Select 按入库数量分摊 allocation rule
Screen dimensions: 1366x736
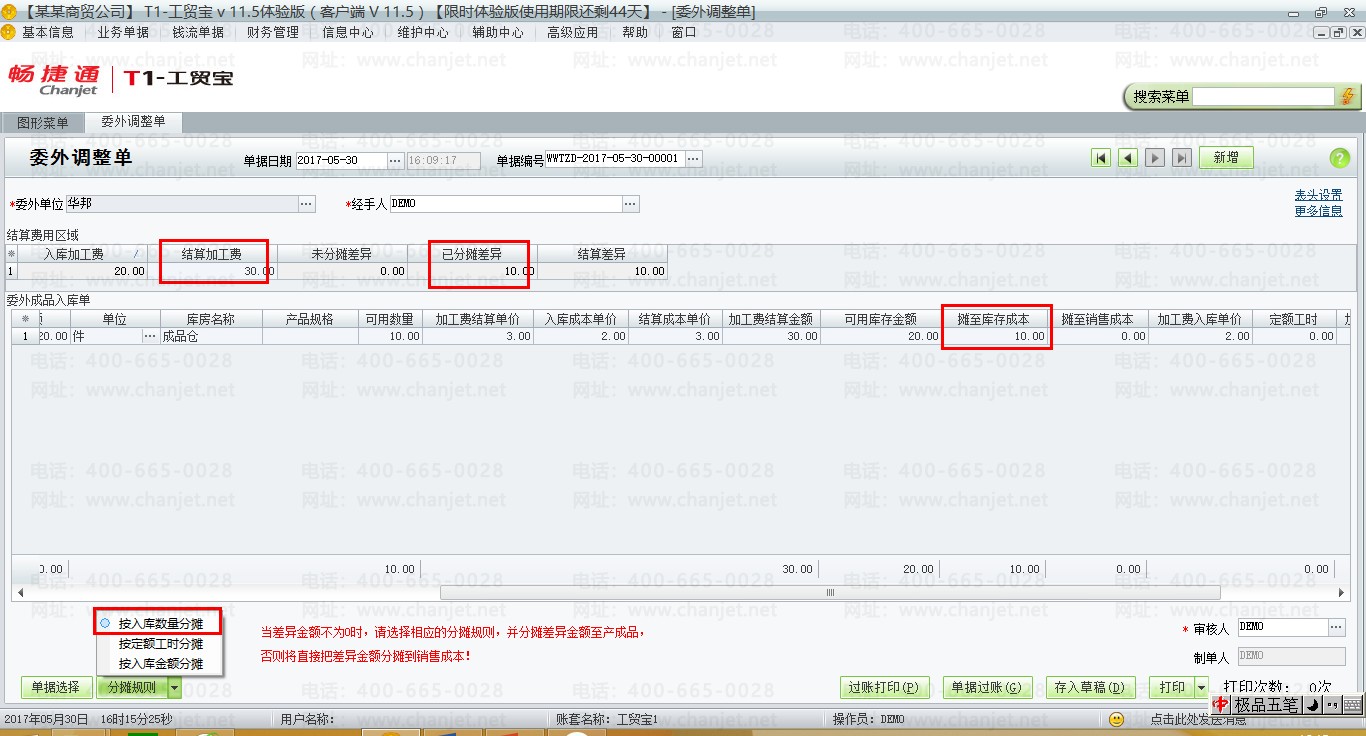click(x=160, y=624)
